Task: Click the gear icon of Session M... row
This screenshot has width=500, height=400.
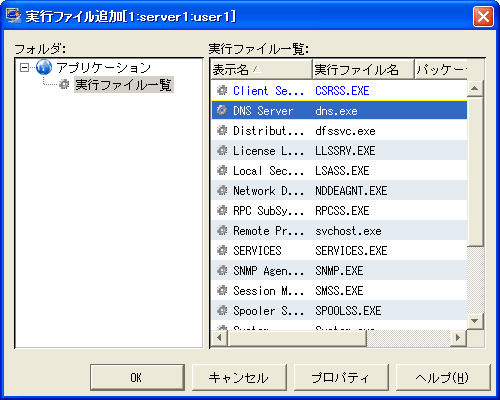Action: 222,290
